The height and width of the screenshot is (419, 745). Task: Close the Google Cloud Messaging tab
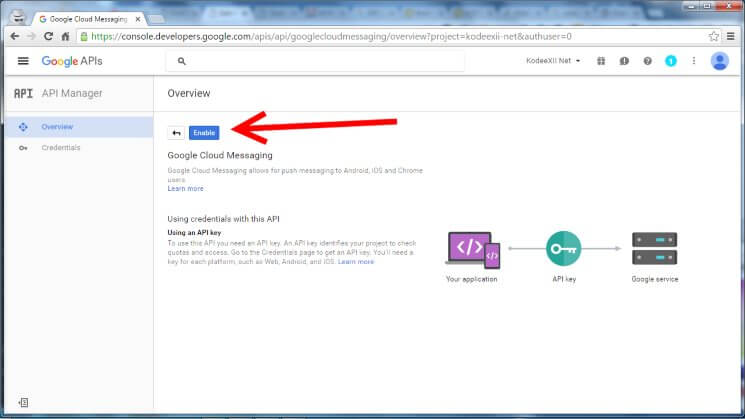click(x=138, y=19)
